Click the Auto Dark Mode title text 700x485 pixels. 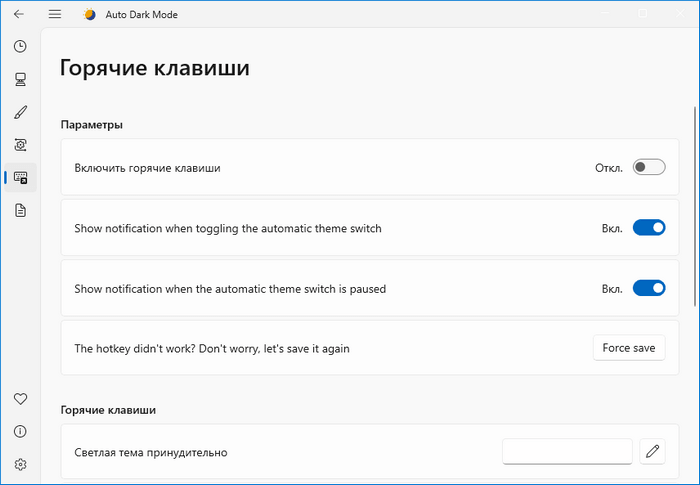pyautogui.click(x=142, y=15)
